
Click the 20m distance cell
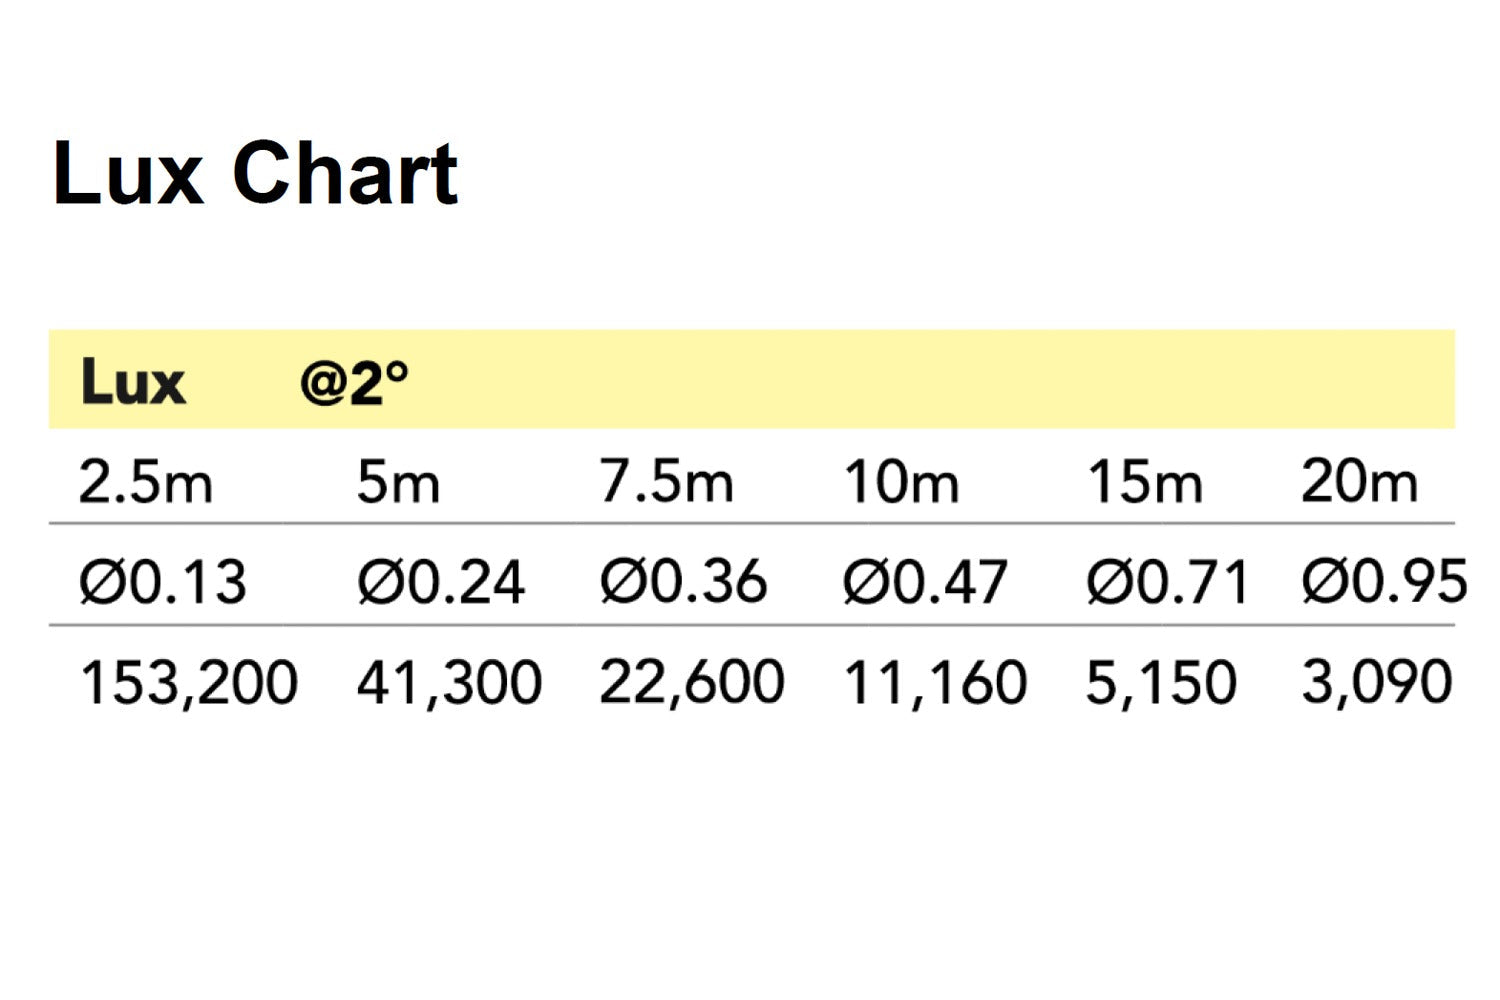point(1359,482)
